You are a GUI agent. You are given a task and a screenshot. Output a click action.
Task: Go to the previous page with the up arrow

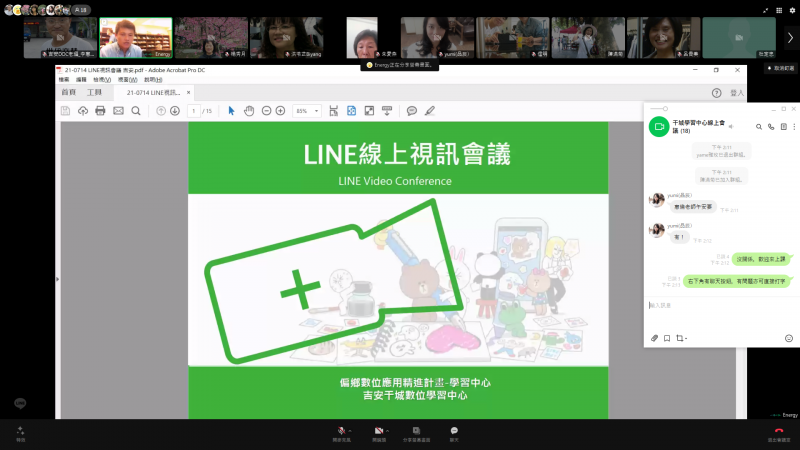tap(161, 111)
